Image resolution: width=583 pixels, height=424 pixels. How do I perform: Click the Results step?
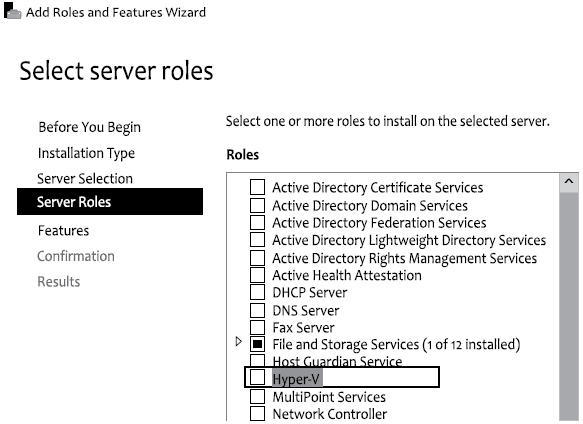coord(59,282)
